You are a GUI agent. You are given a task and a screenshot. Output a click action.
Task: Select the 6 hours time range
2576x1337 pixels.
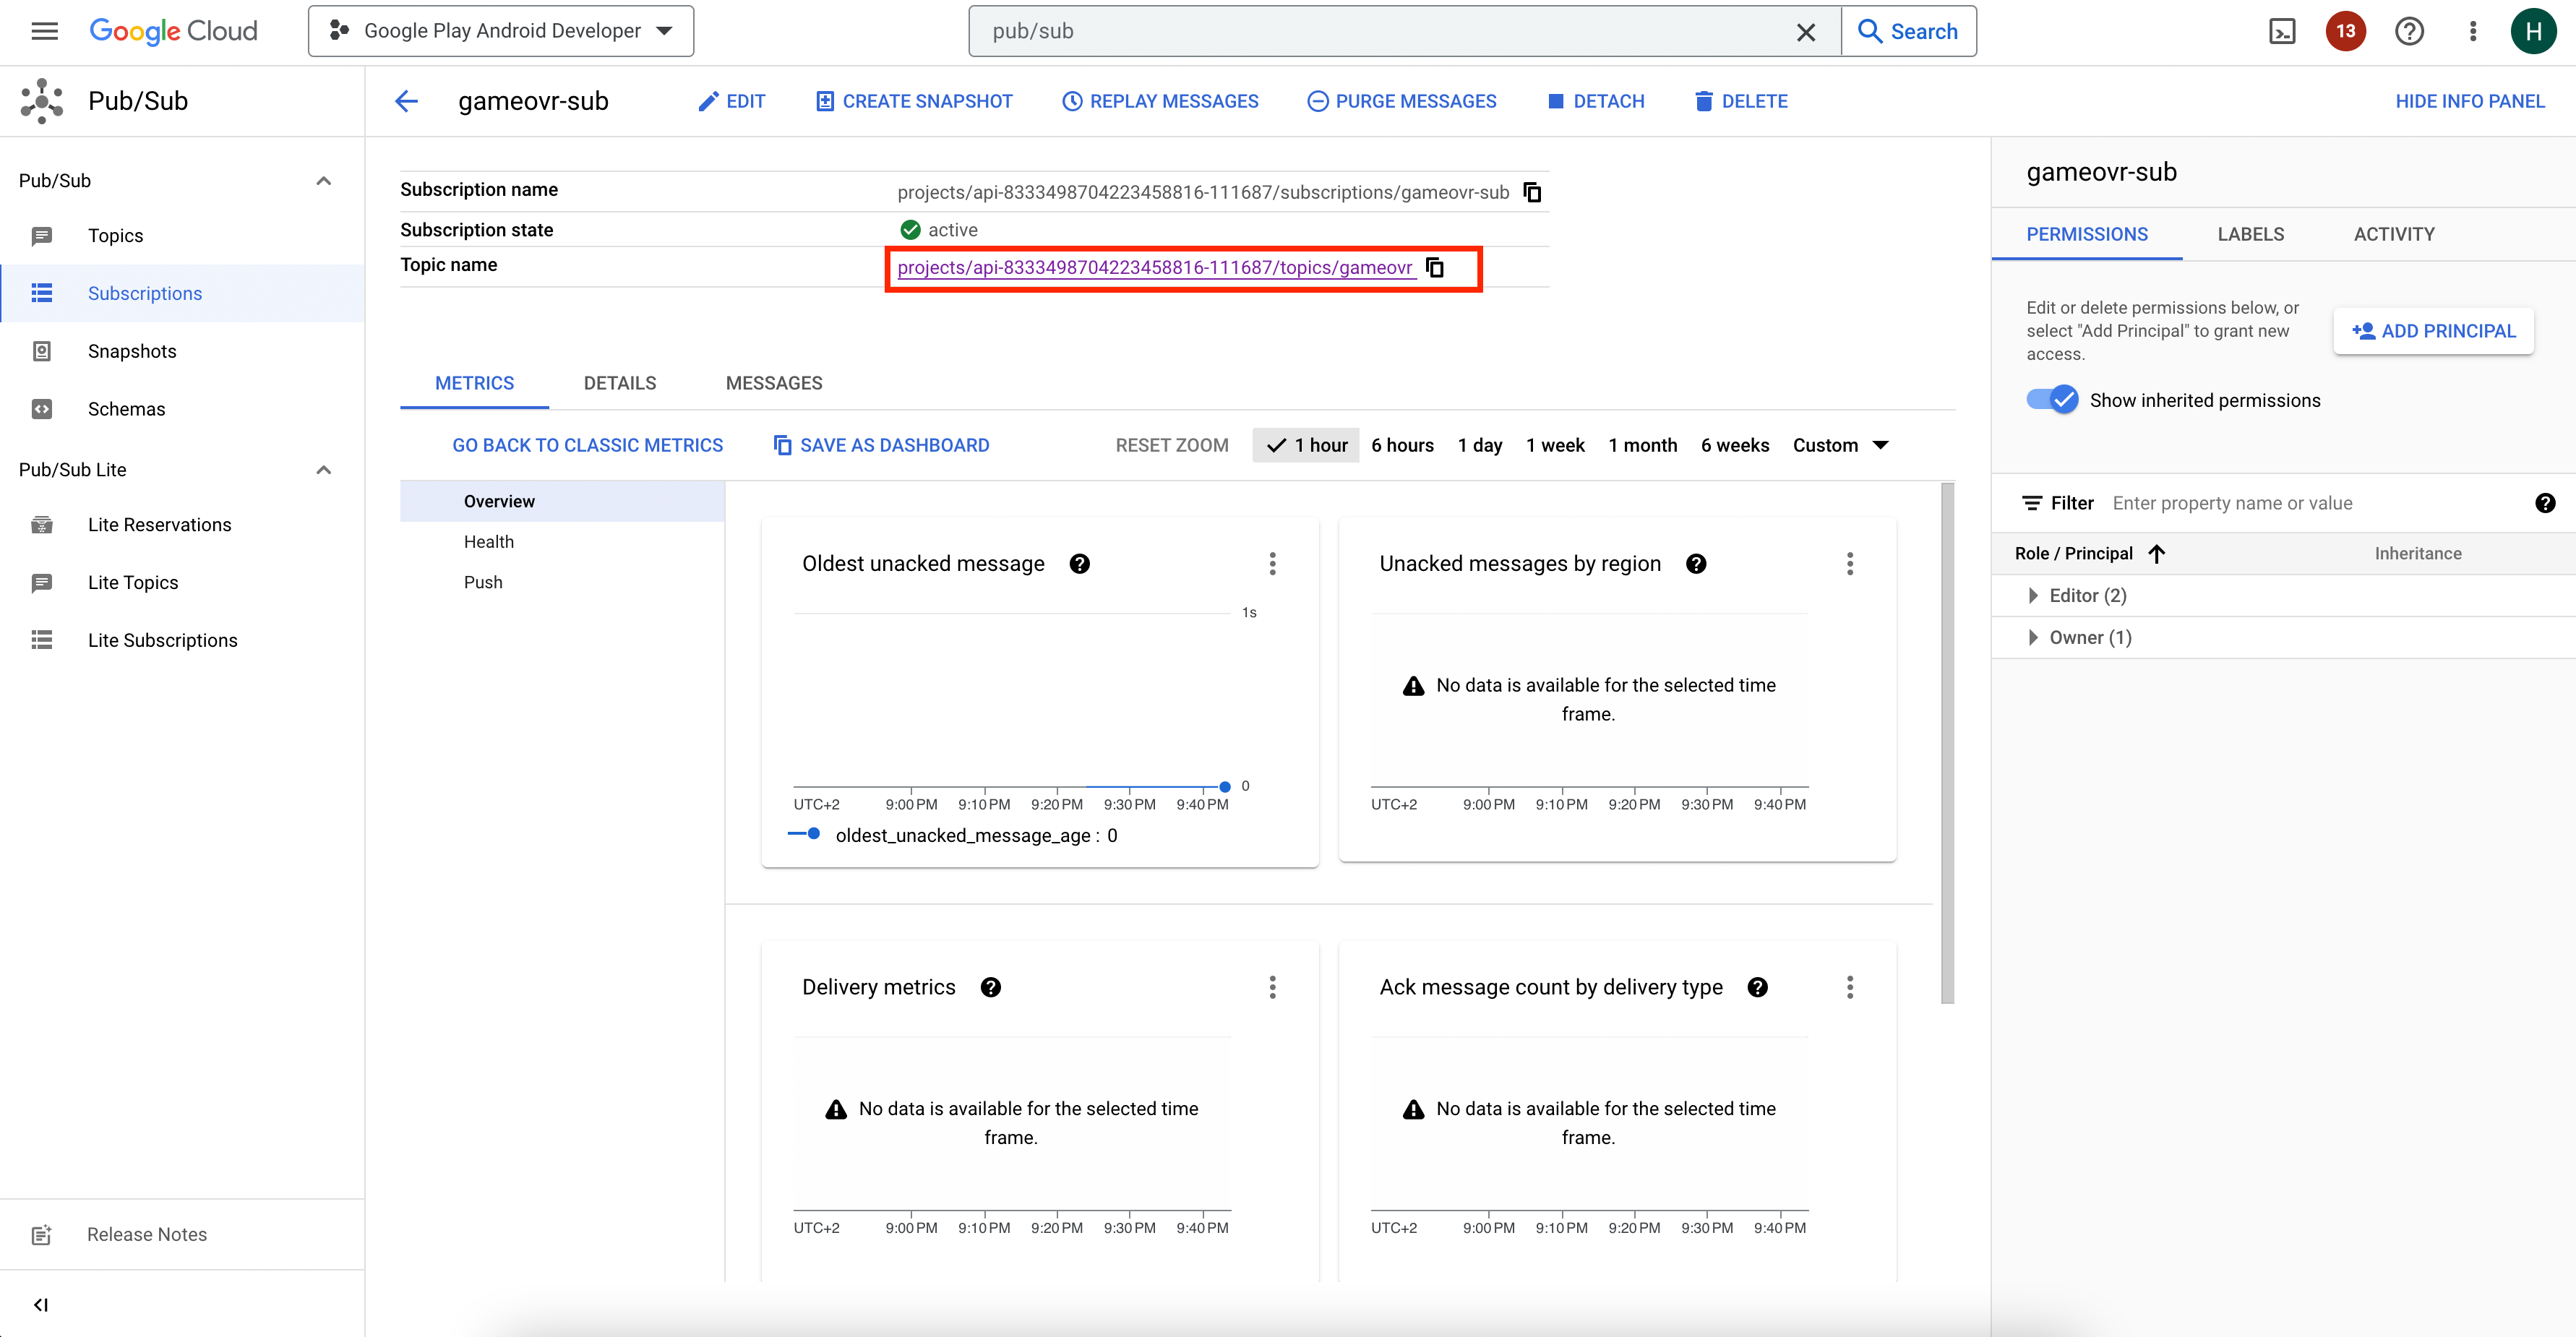1402,446
